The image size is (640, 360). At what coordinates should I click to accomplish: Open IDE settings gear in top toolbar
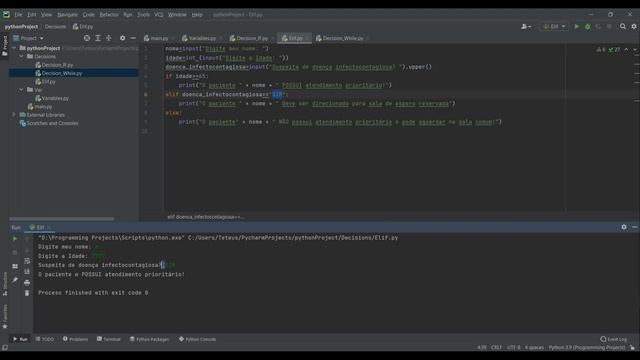point(633,27)
